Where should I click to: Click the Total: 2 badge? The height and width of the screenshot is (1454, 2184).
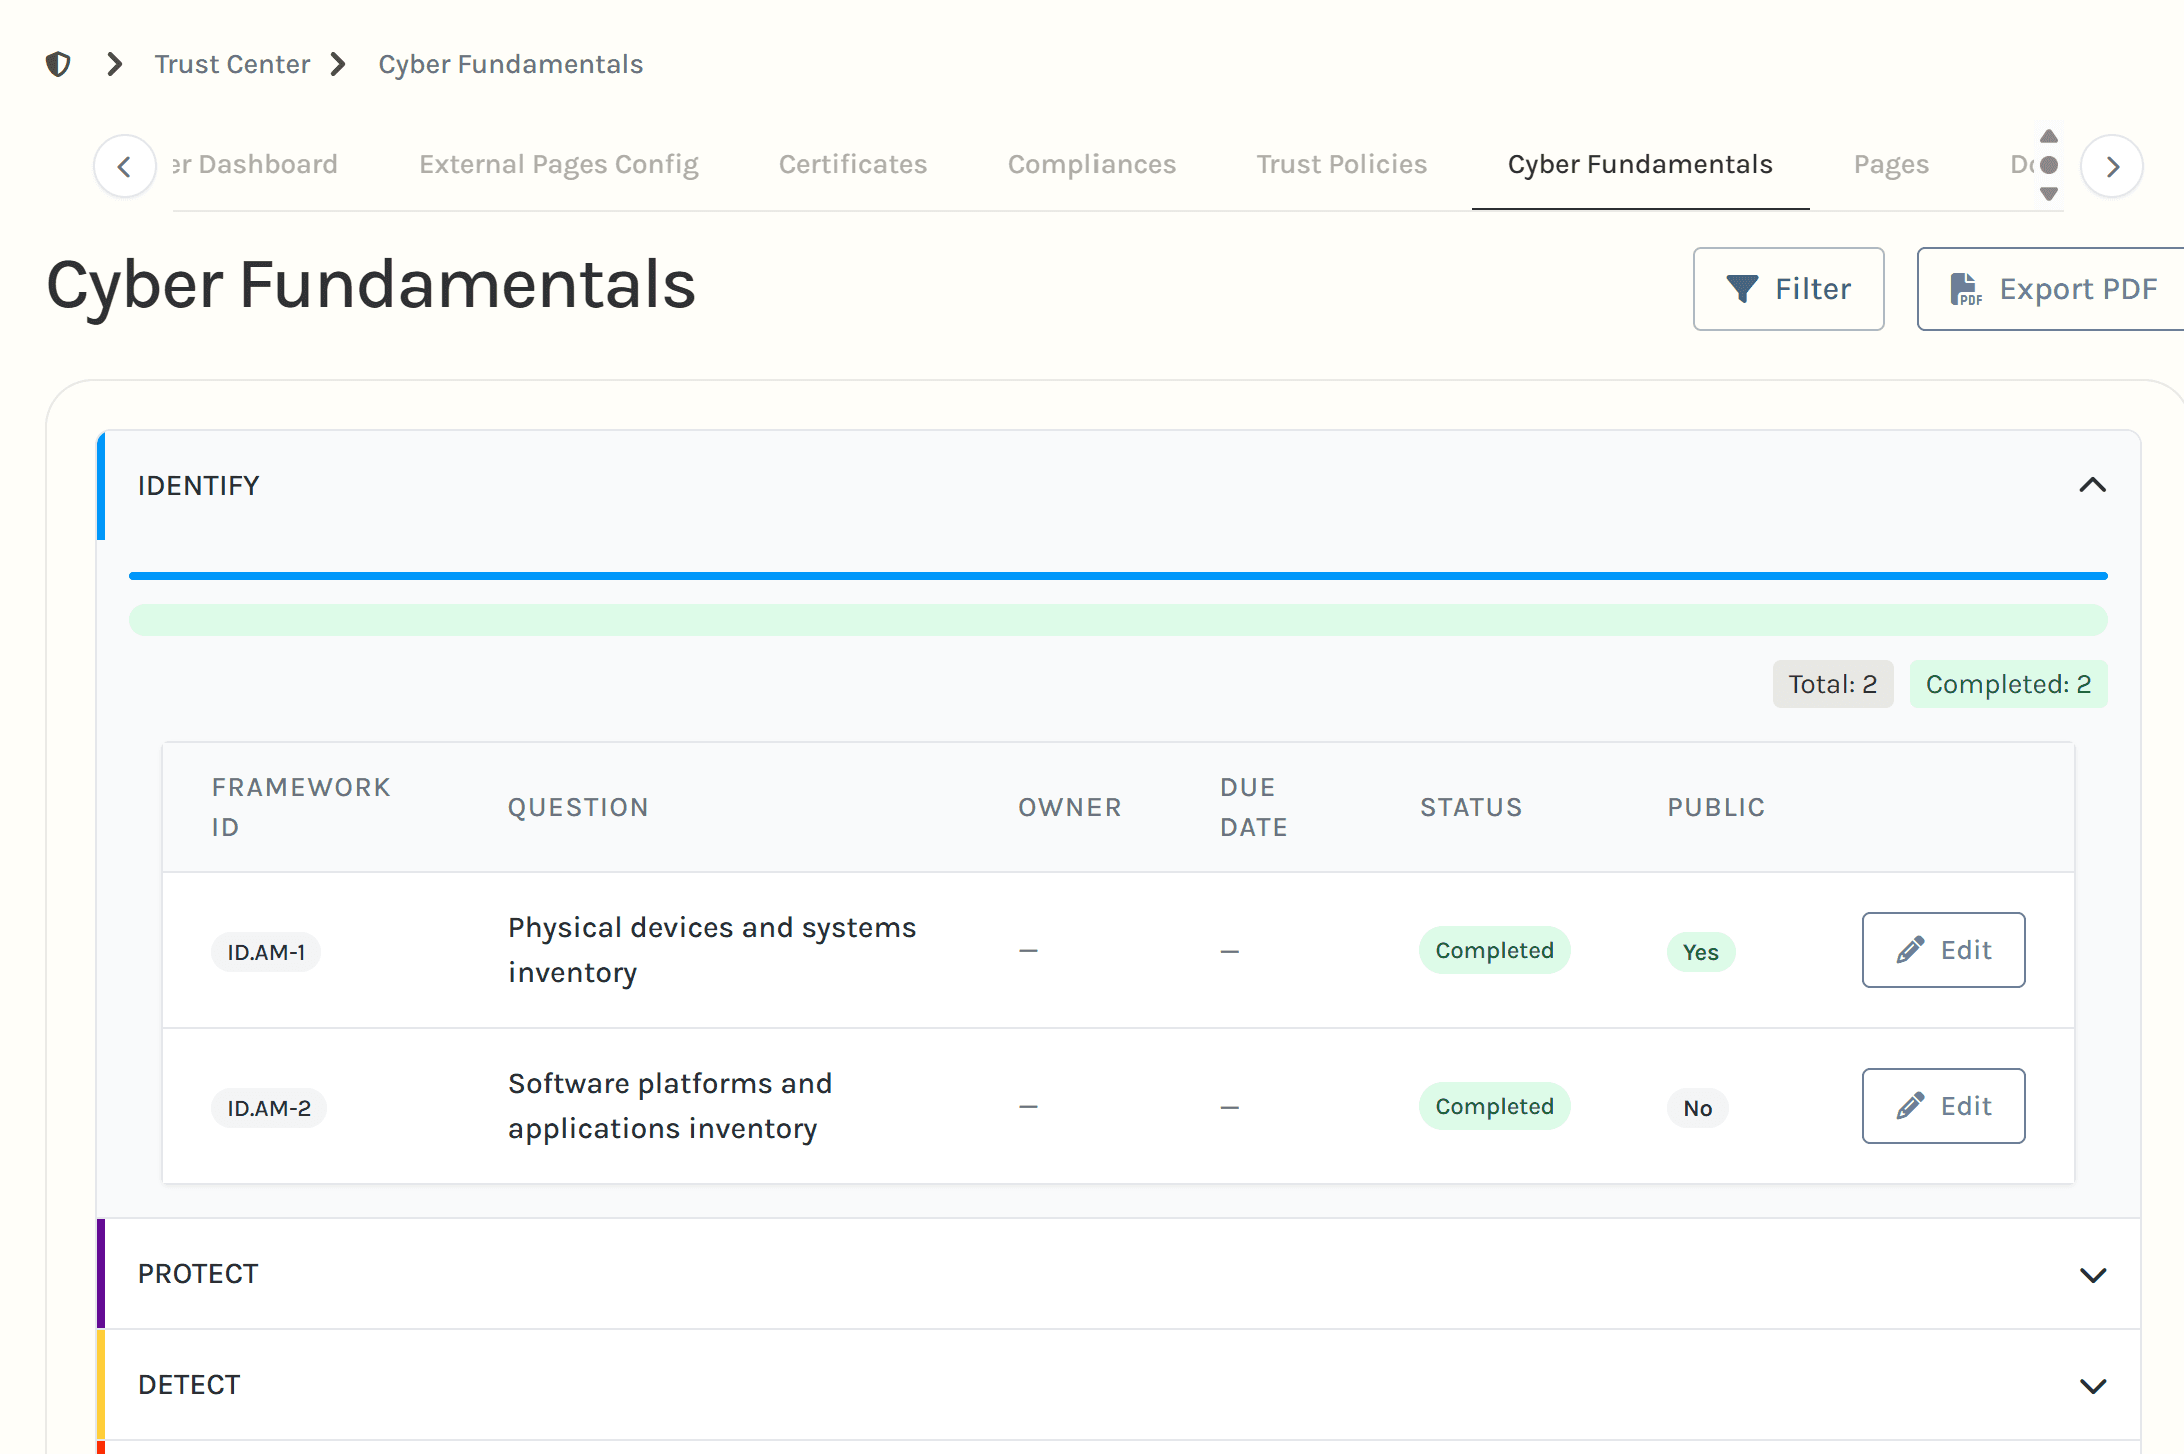coord(1832,684)
